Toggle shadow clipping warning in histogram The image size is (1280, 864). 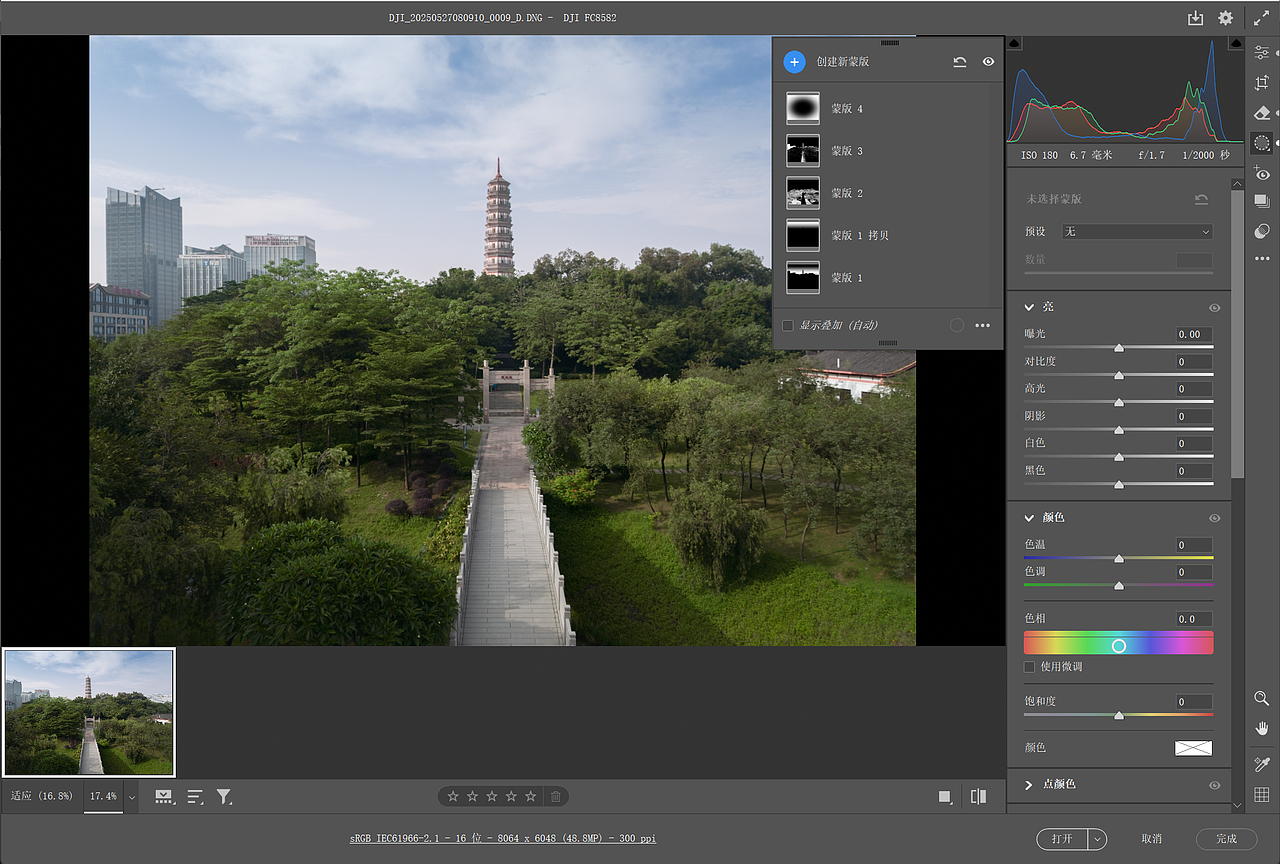1015,44
